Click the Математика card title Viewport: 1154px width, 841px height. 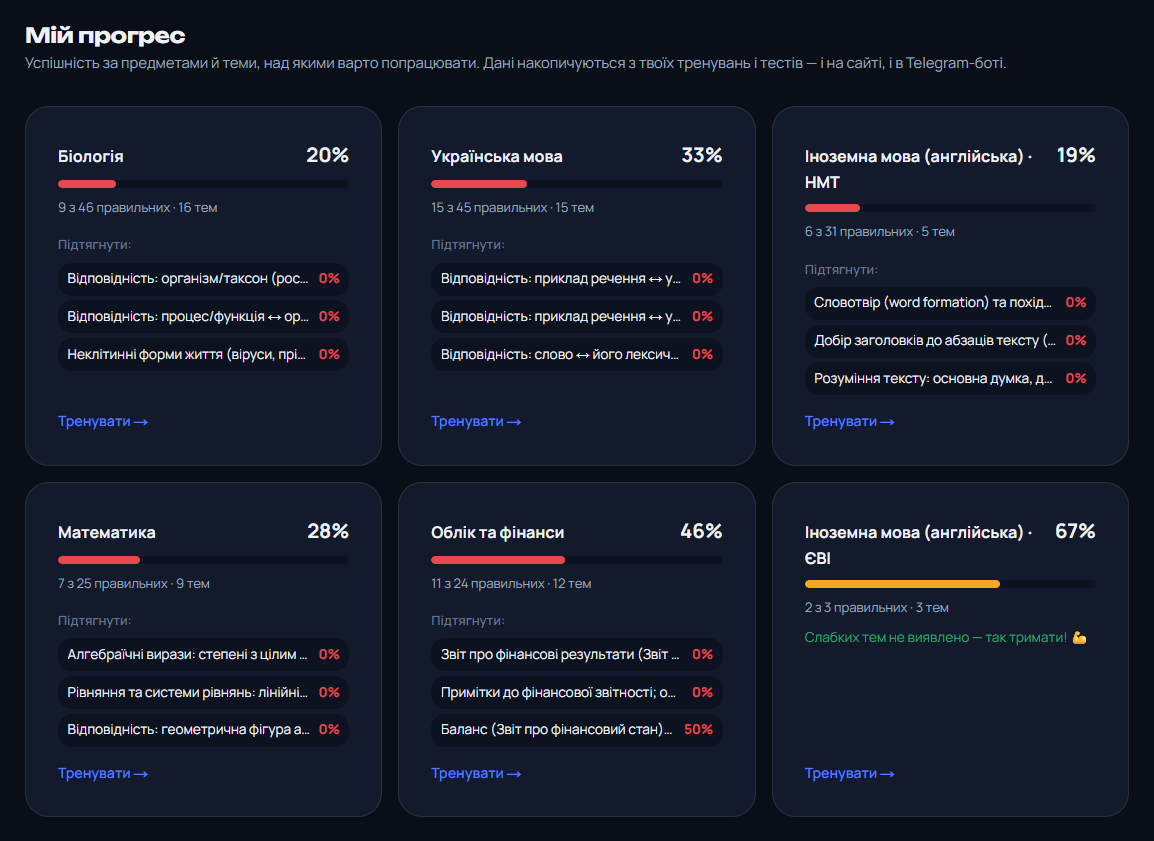coord(107,532)
